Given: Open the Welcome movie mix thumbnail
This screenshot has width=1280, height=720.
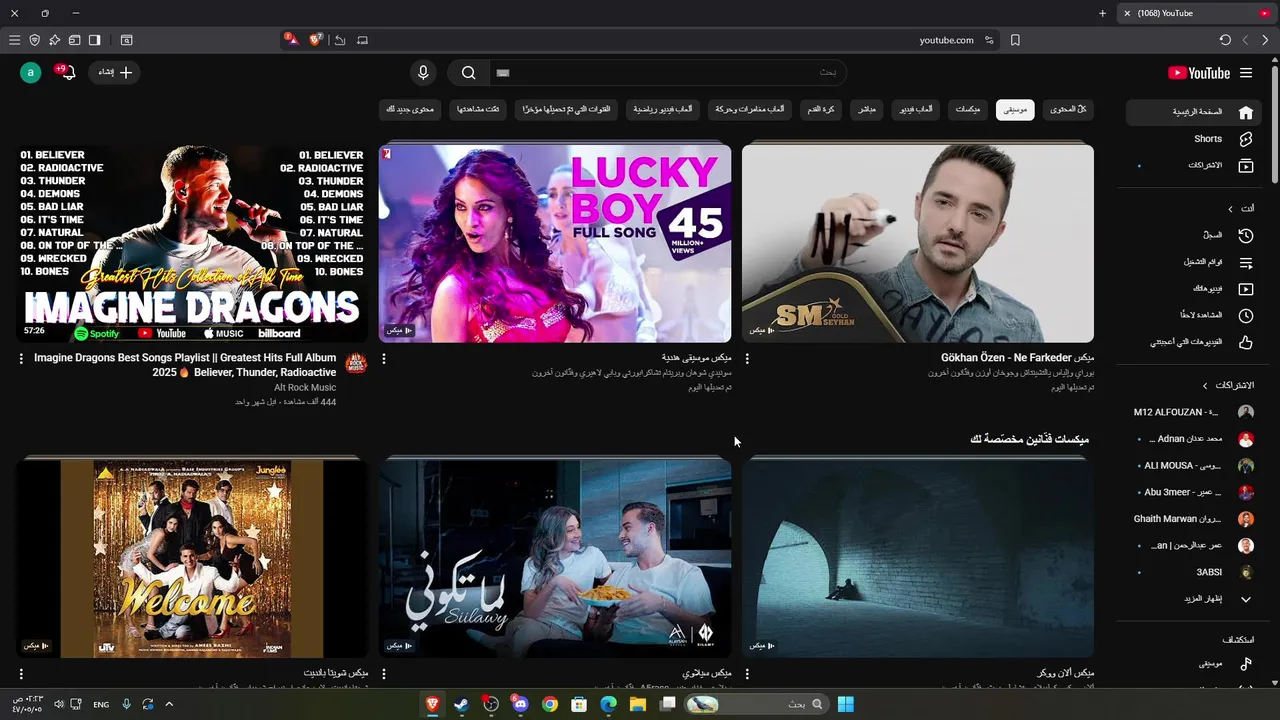Looking at the screenshot, I should tap(192, 558).
